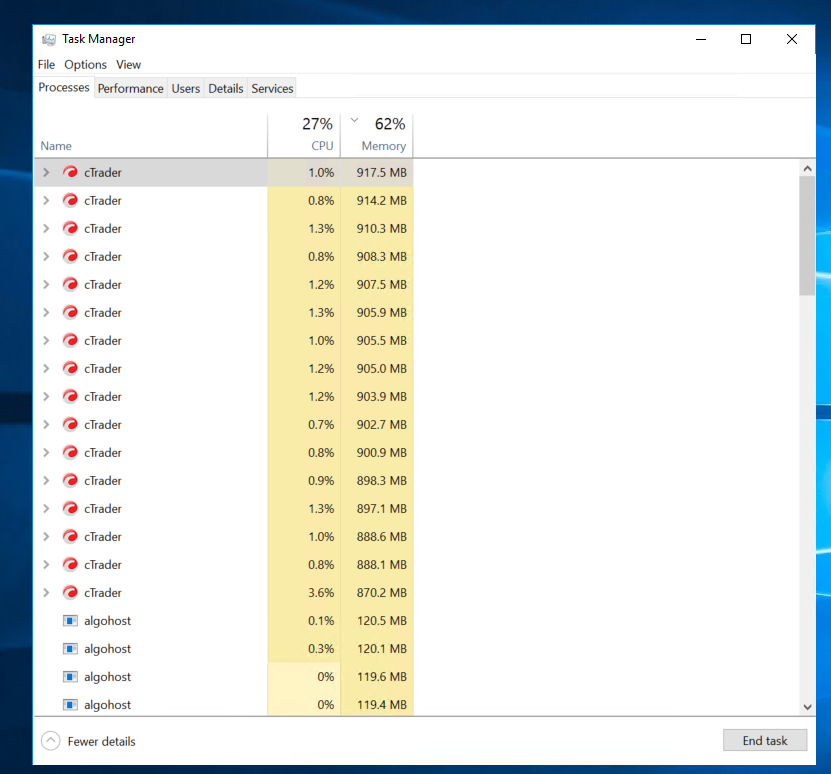Switch to the Performance tab
The image size is (831, 774).
[130, 89]
